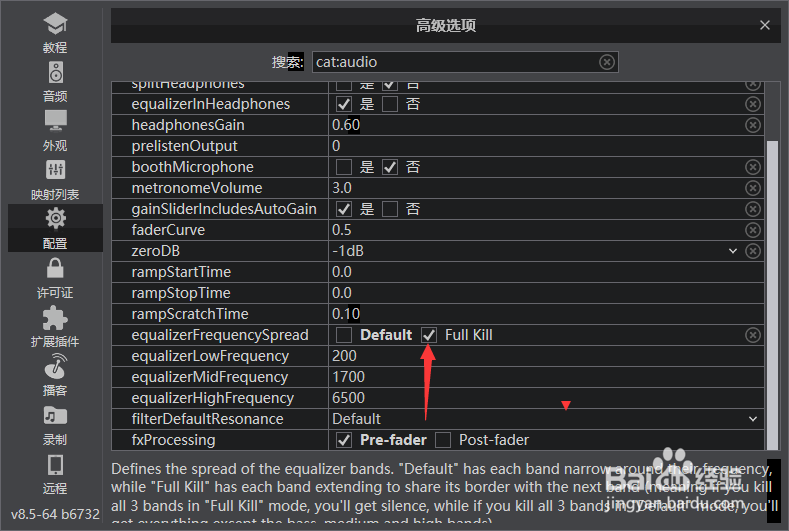The width and height of the screenshot is (789, 531).
Task: Select the equalizerFrequencySpread option name
Action: point(220,335)
